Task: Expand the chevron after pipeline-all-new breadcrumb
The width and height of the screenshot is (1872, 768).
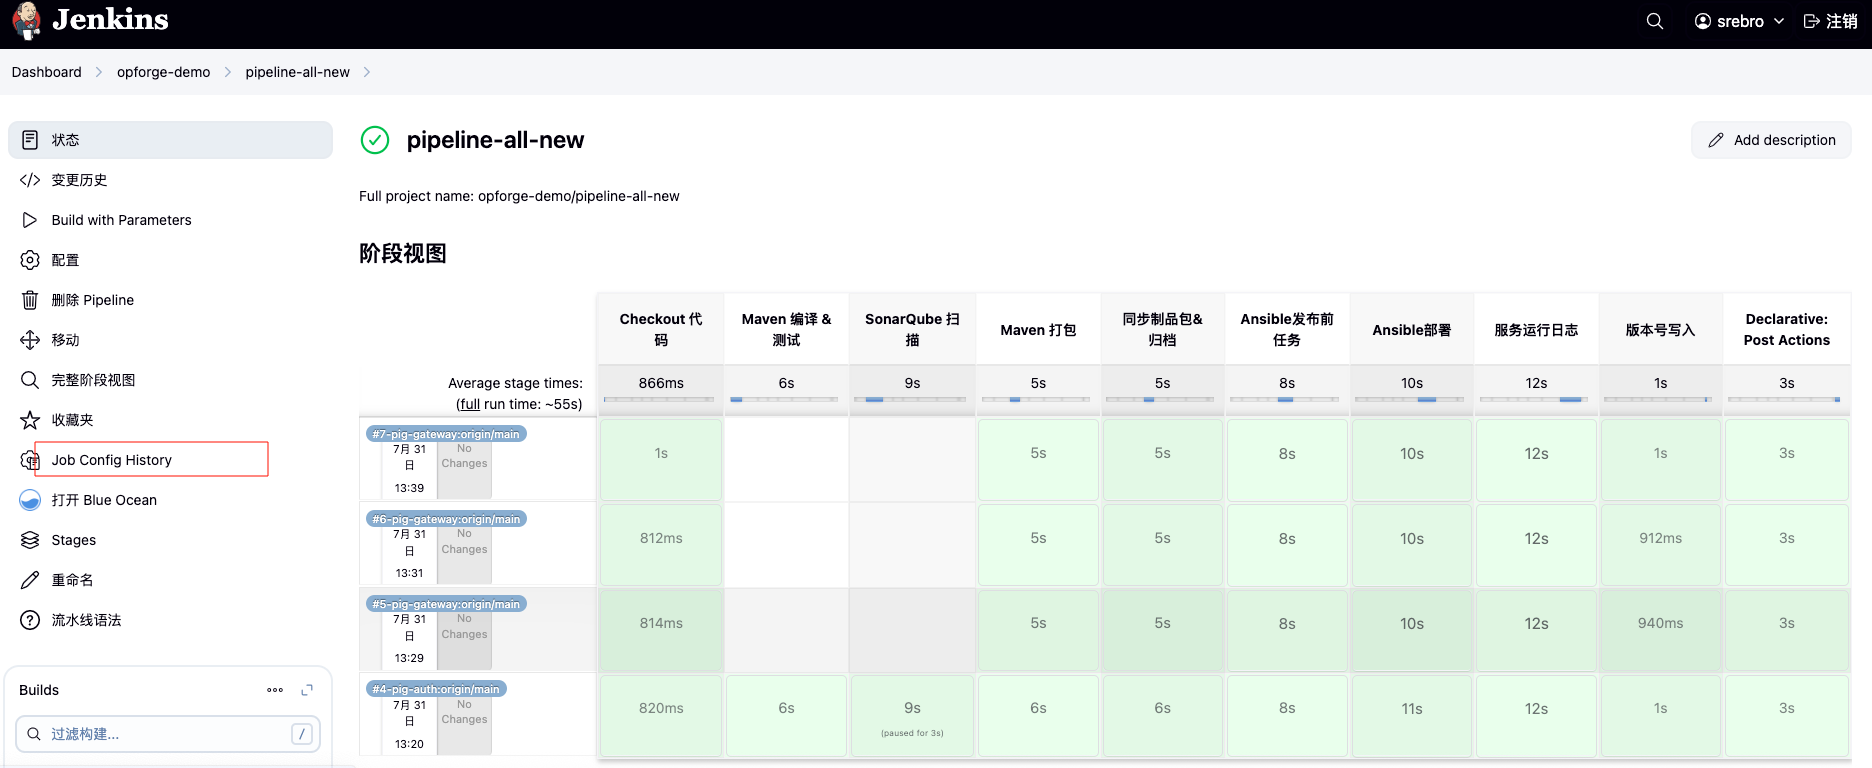Action: 367,72
